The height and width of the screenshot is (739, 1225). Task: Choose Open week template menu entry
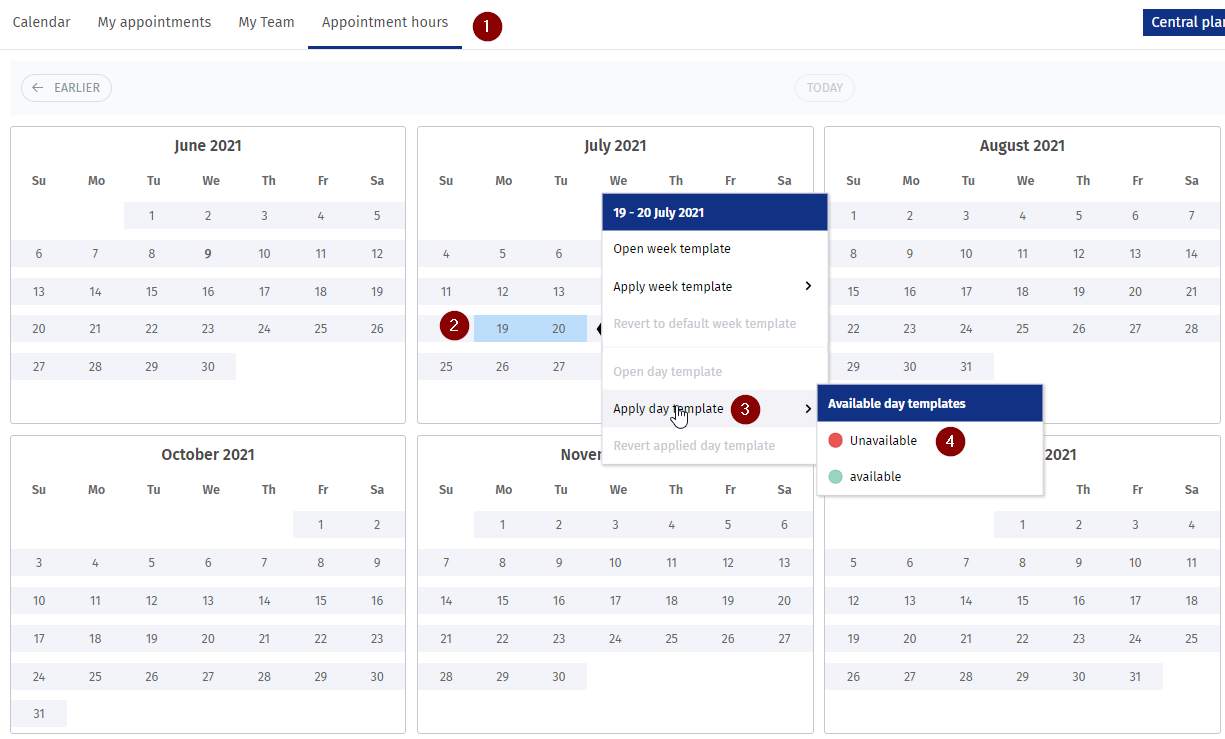(672, 249)
